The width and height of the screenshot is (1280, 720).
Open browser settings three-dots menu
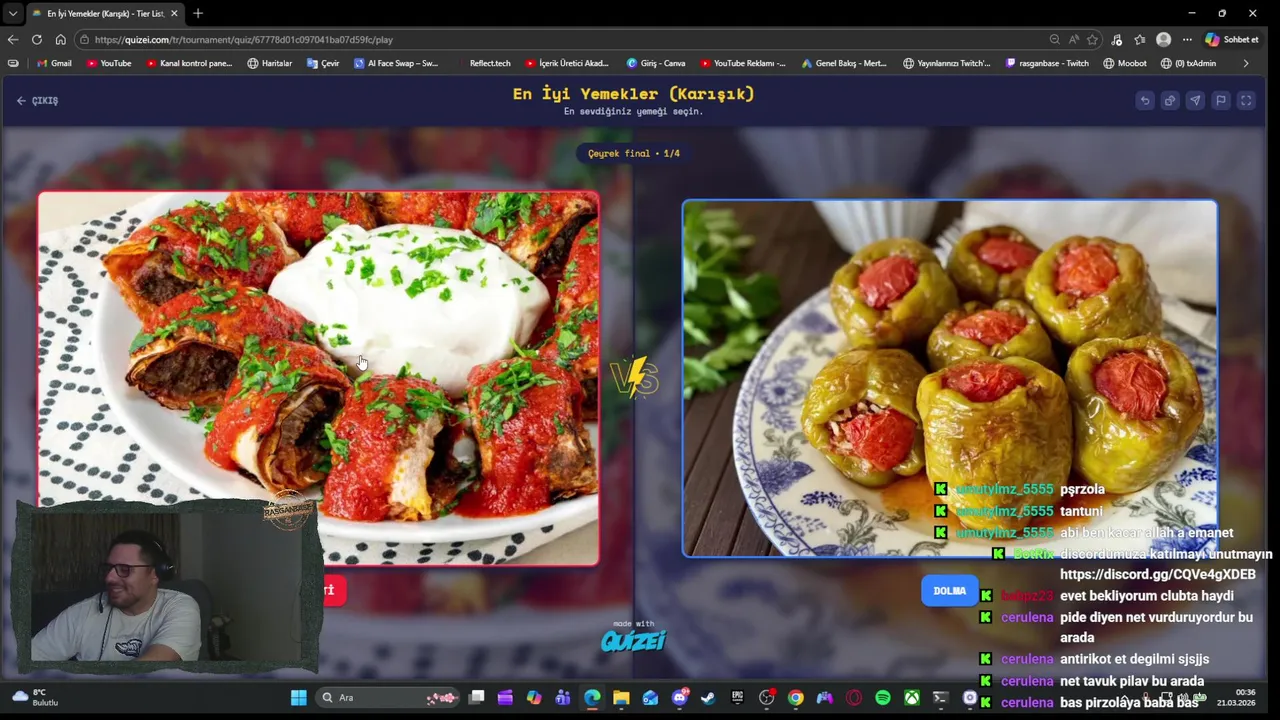pyautogui.click(x=1187, y=39)
